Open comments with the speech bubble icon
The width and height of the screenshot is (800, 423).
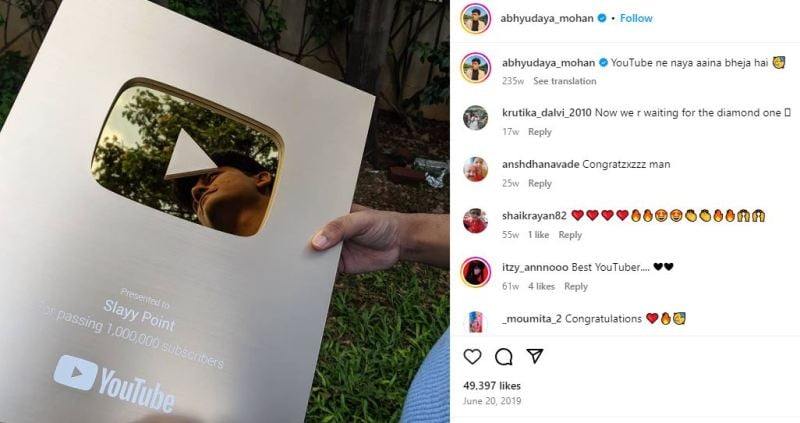[504, 357]
